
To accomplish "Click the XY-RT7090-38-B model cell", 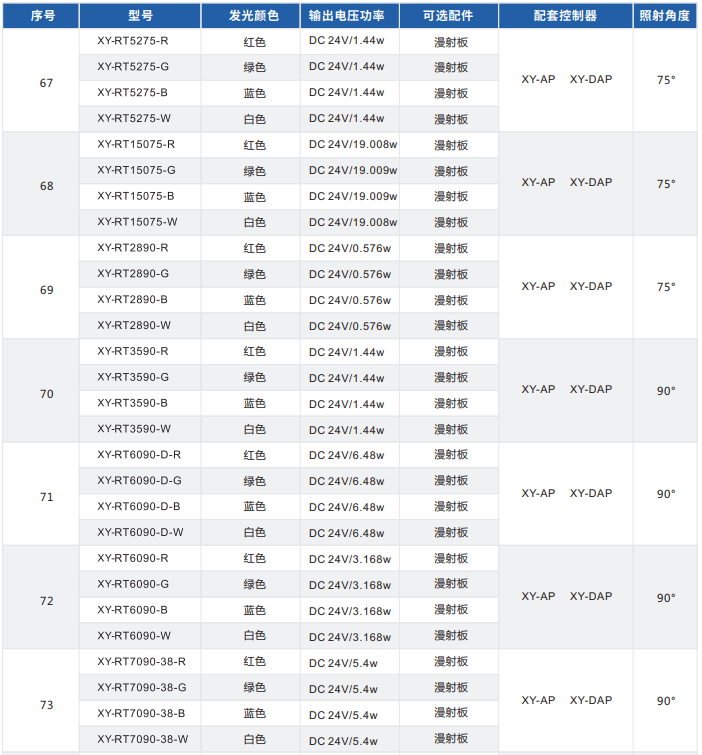I will click(141, 714).
